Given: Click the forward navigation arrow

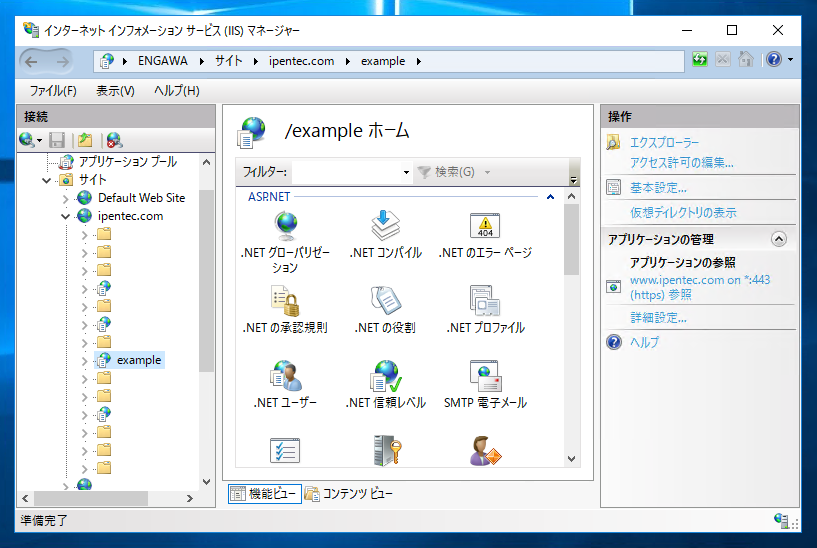Looking at the screenshot, I should (x=63, y=62).
